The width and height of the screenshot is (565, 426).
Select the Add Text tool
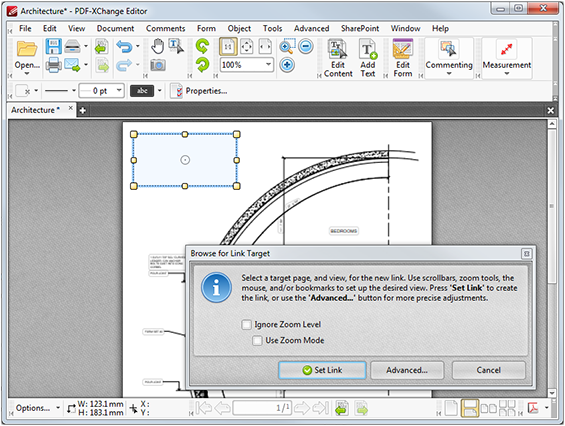[x=368, y=58]
